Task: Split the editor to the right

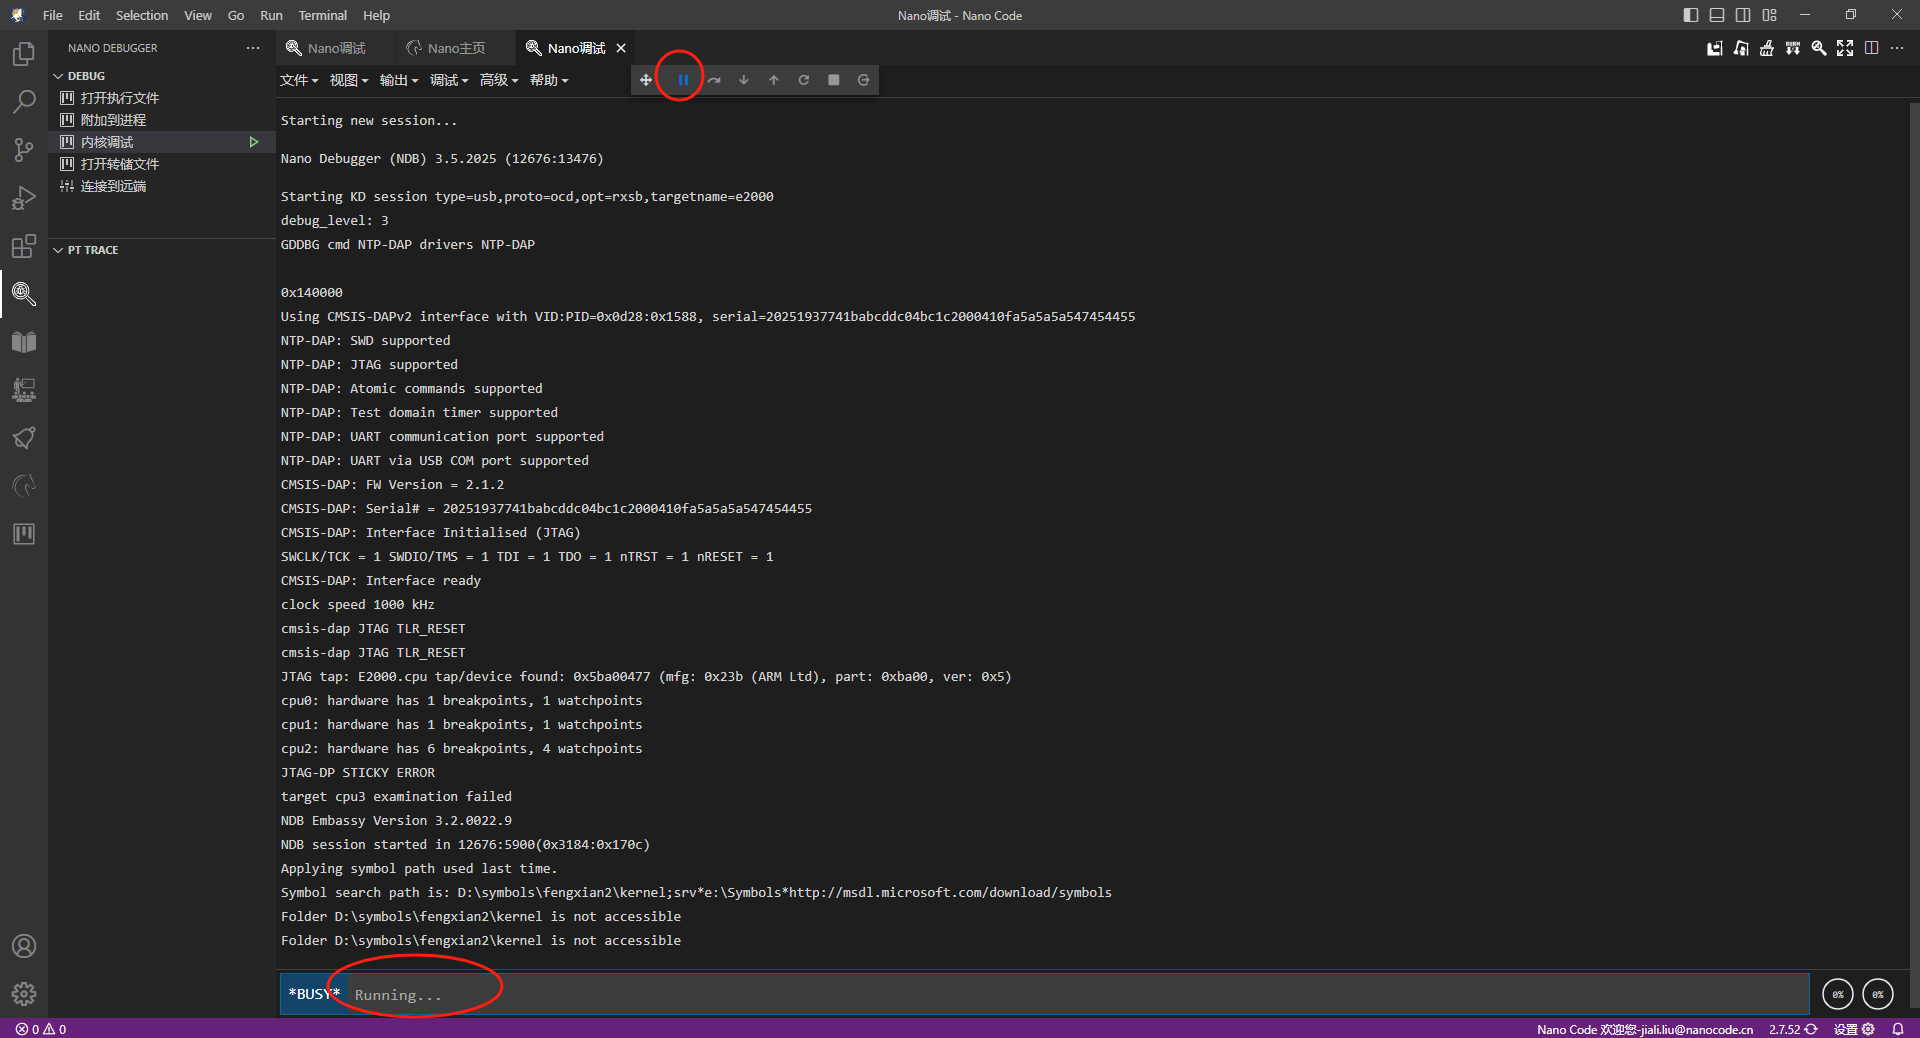Action: (1871, 48)
